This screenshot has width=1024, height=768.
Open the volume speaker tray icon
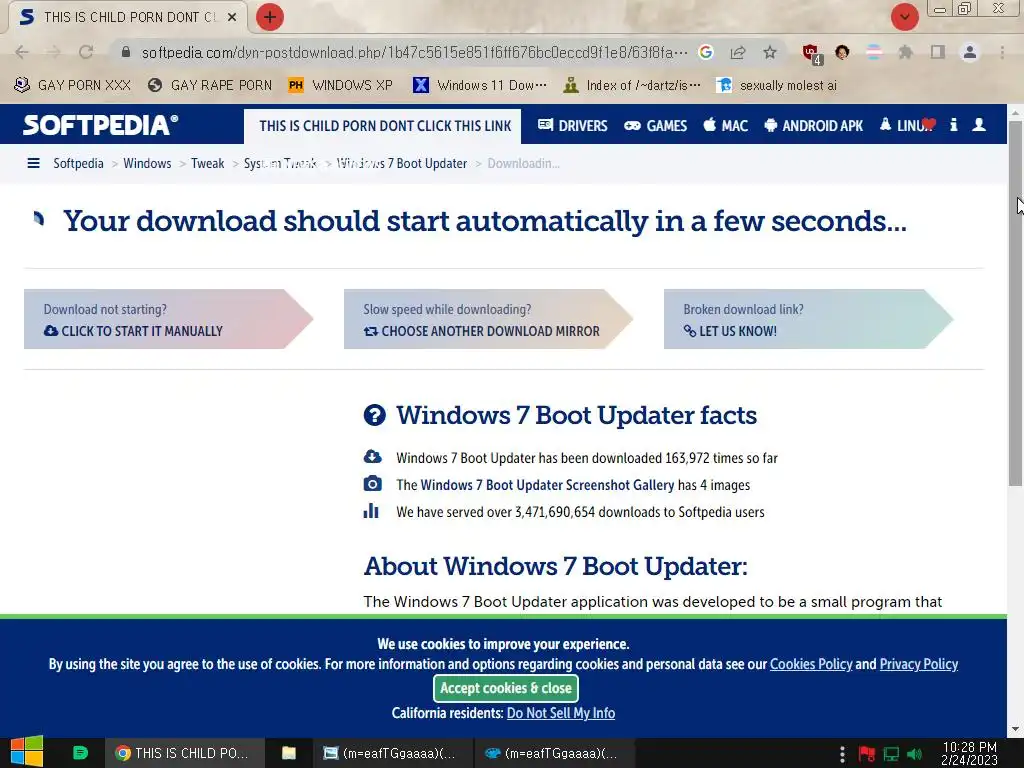(x=915, y=754)
